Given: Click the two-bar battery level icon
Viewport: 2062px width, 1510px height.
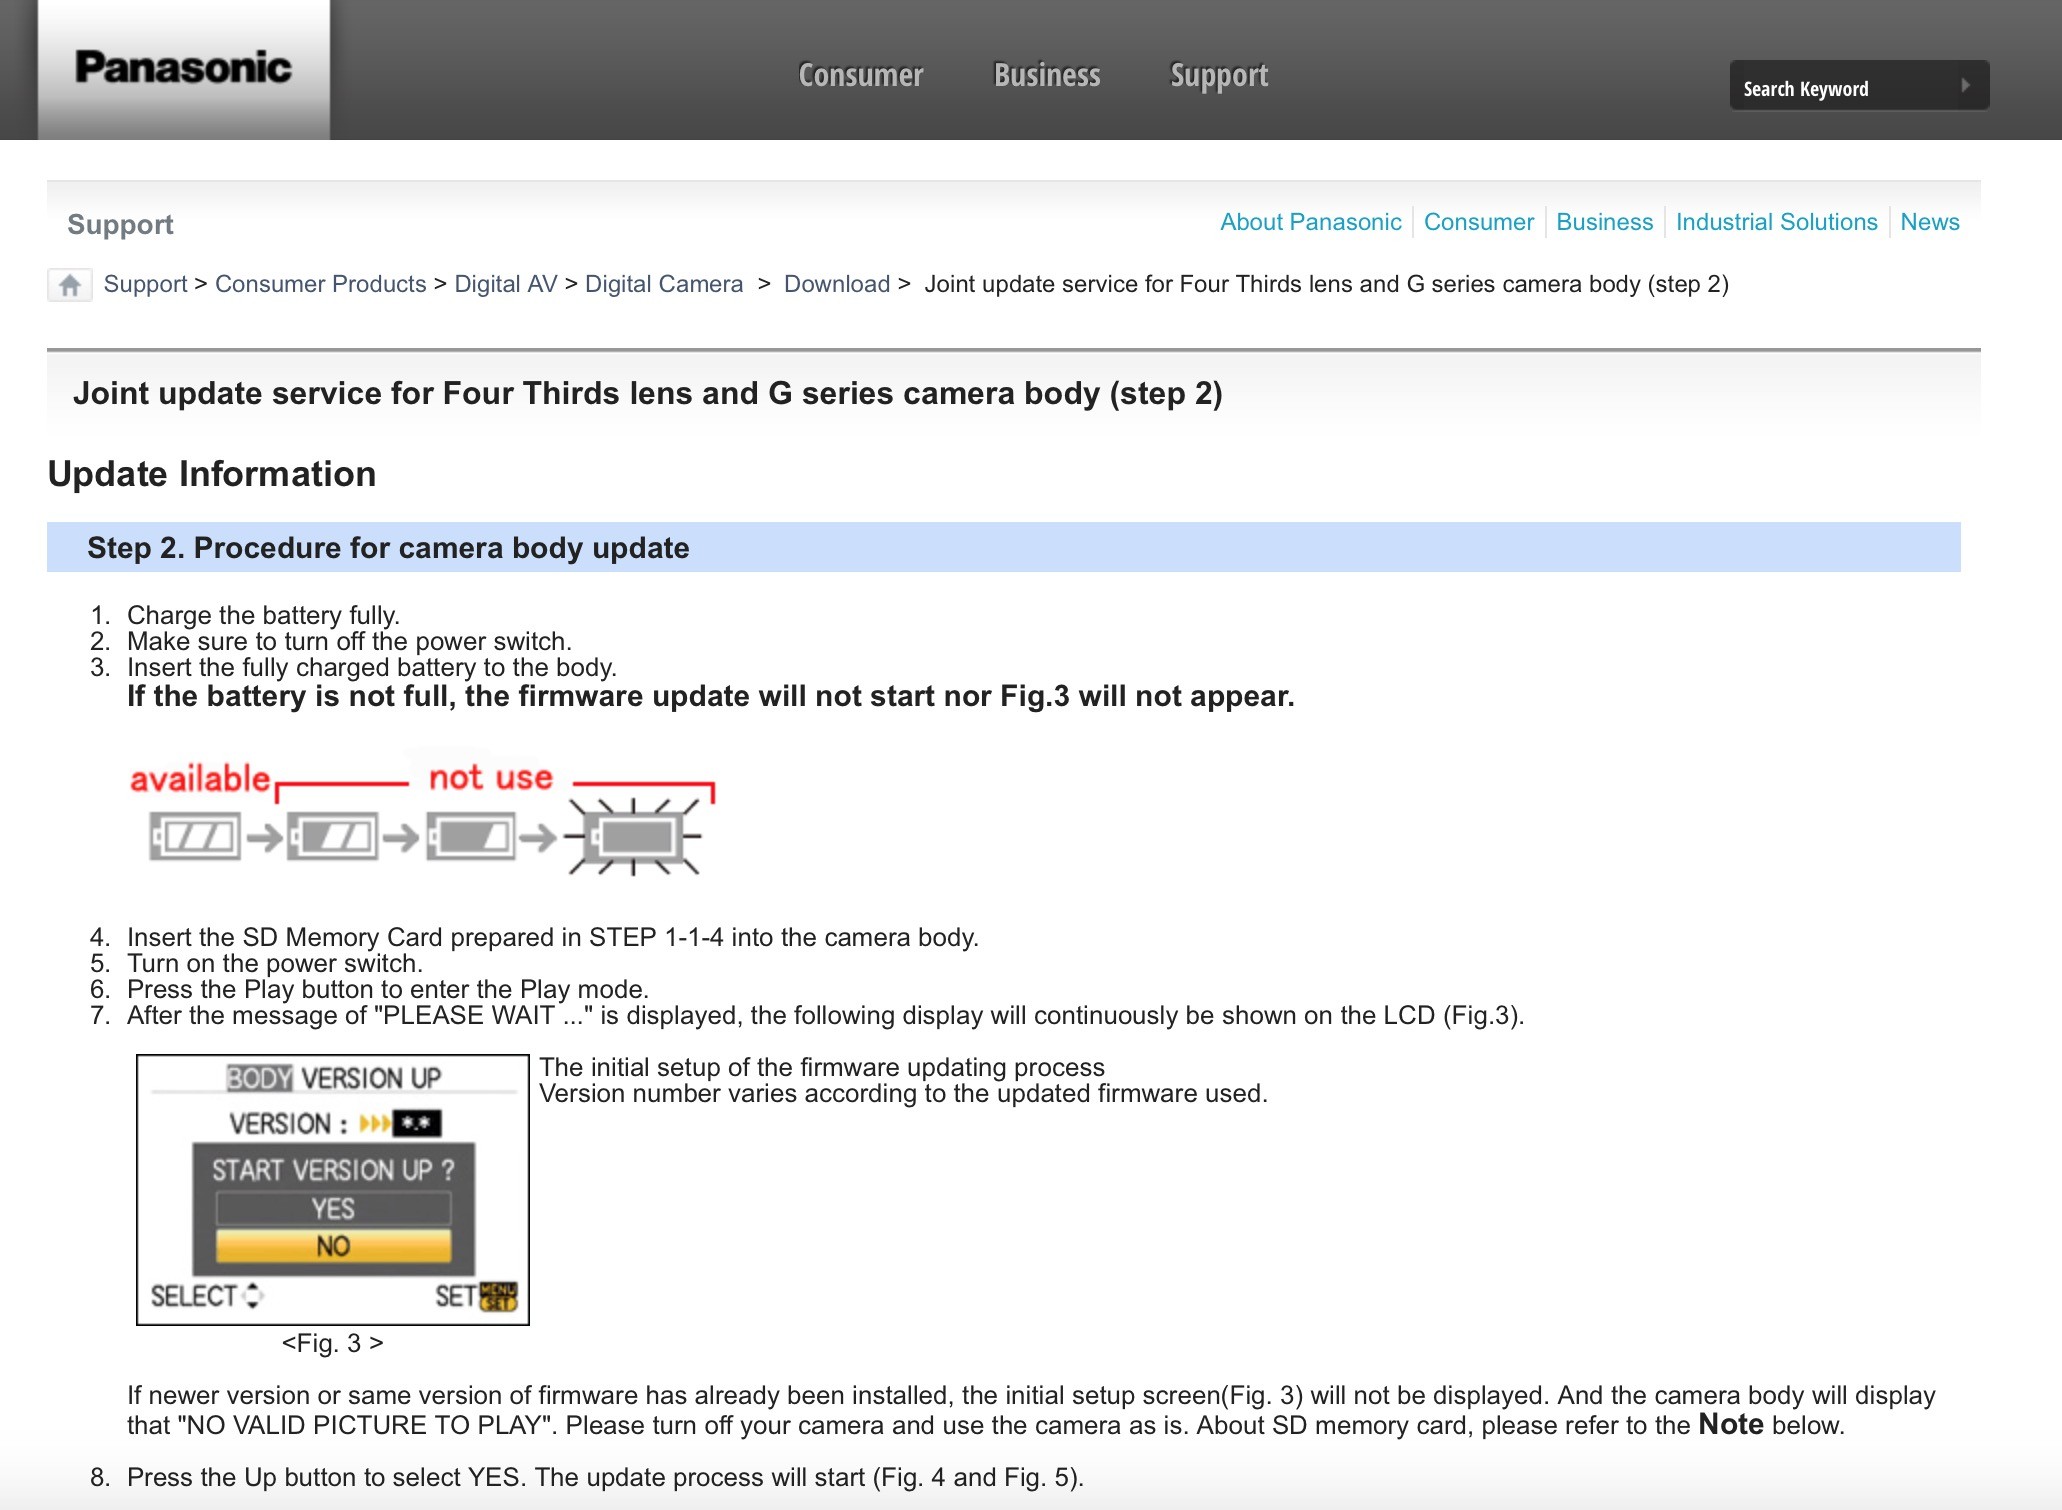Looking at the screenshot, I should coord(333,836).
